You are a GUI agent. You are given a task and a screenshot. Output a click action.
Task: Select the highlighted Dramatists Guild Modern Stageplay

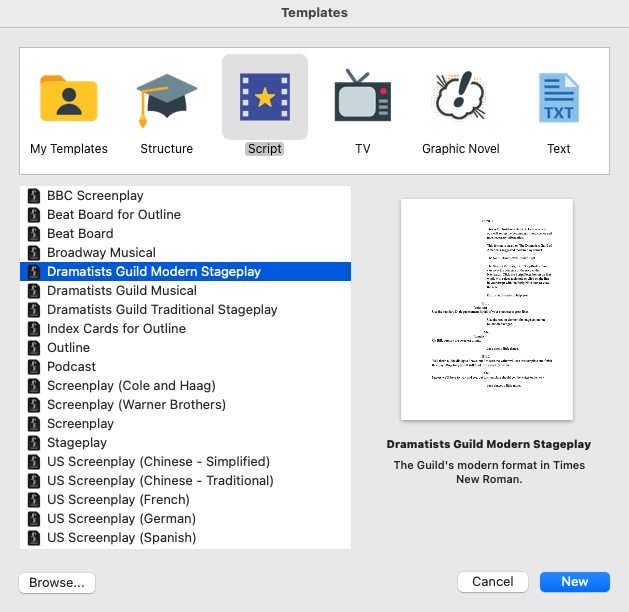153,272
